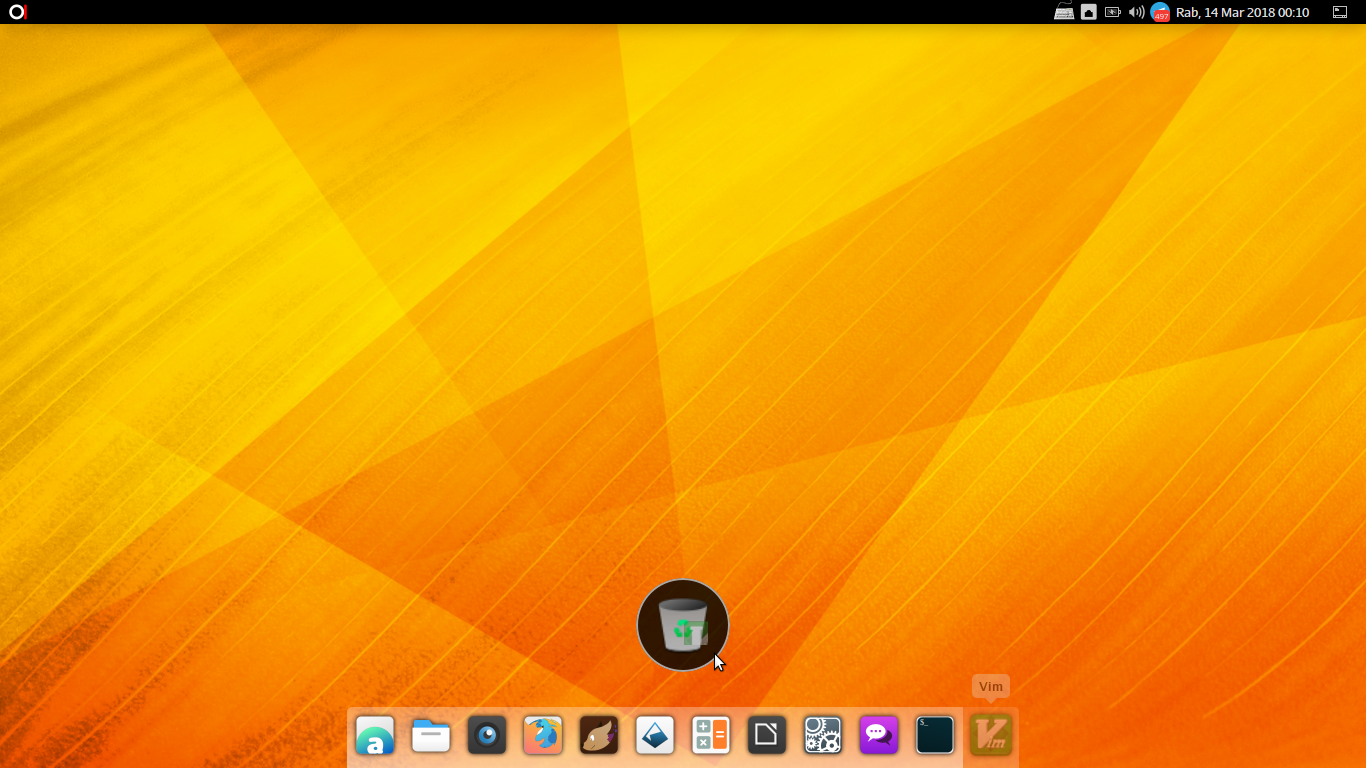Image resolution: width=1366 pixels, height=768 pixels.
Task: Open the volume control in tray
Action: (1136, 12)
